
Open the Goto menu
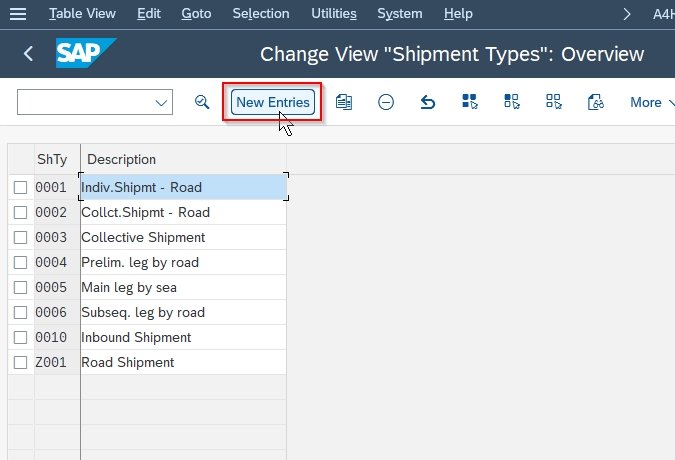click(196, 14)
